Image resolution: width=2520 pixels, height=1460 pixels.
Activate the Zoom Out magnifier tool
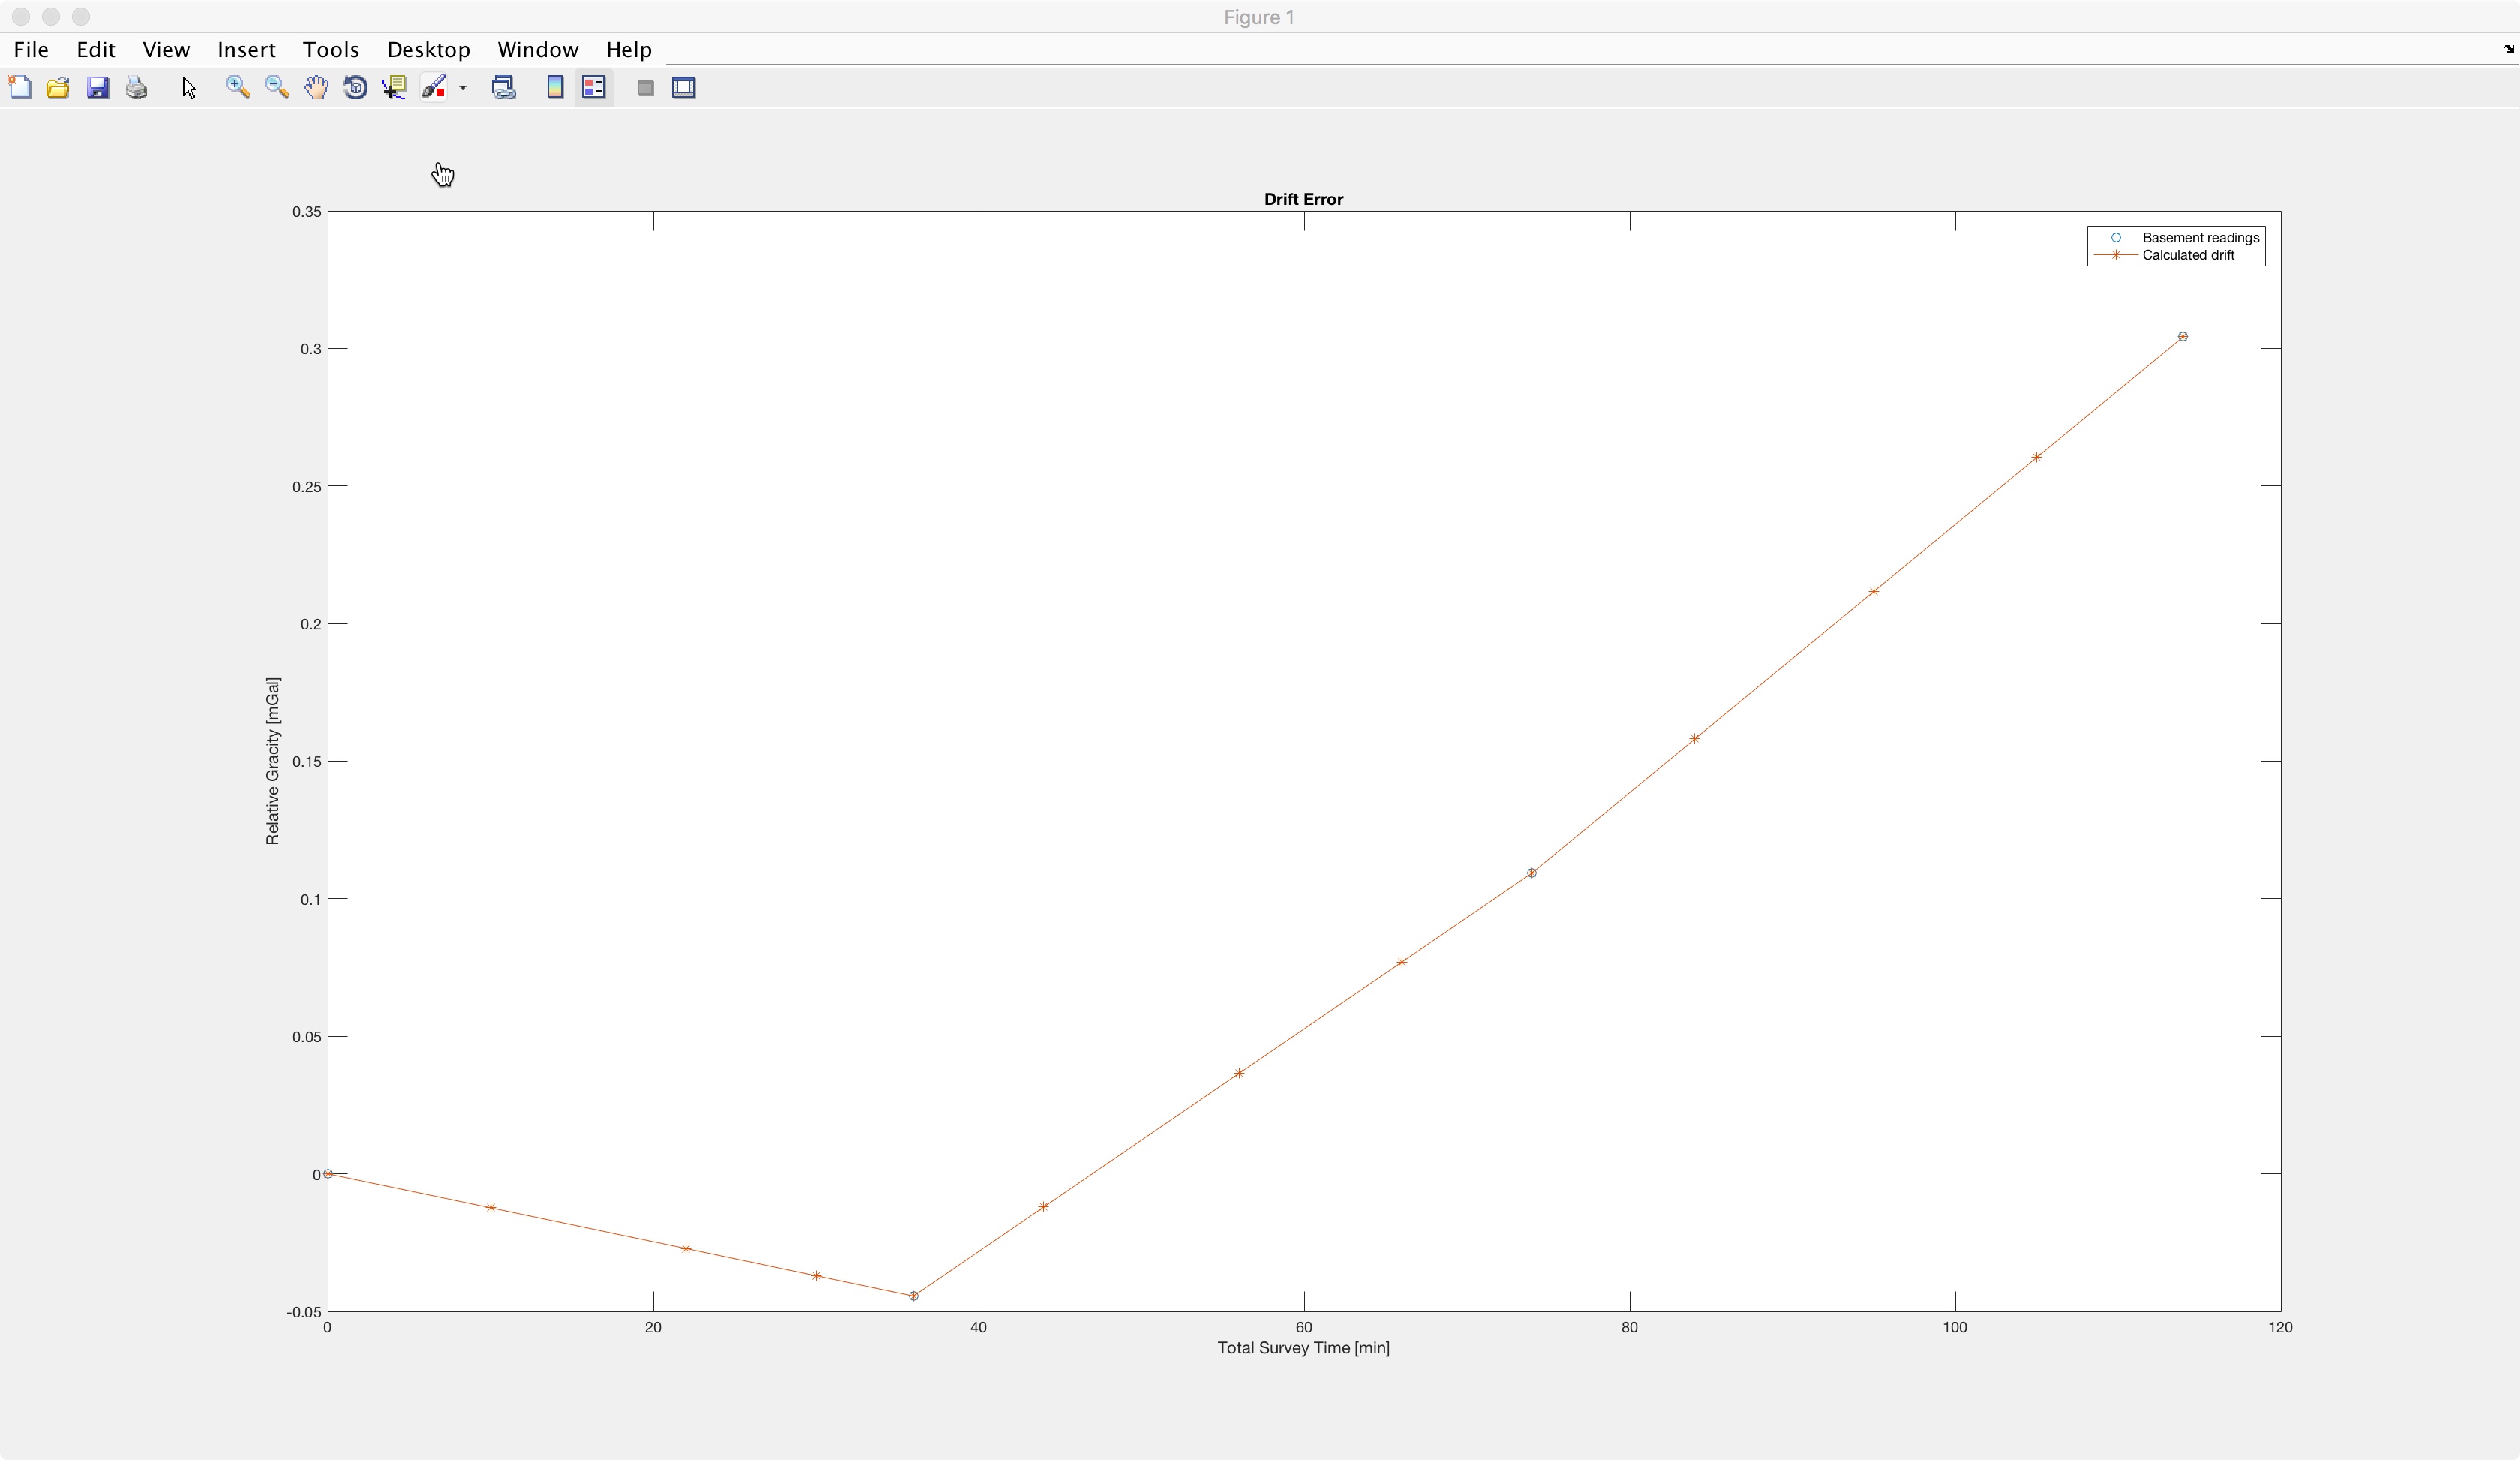point(277,88)
